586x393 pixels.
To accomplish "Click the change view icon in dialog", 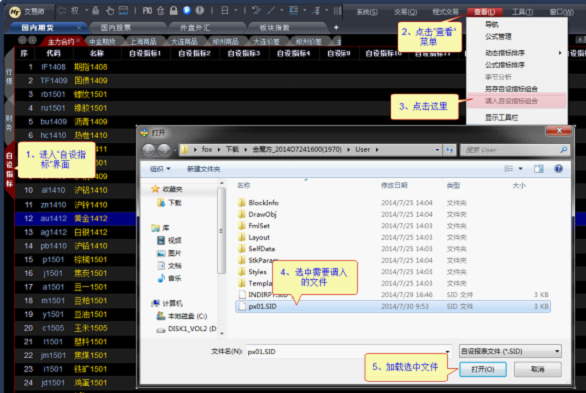I will coord(508,168).
